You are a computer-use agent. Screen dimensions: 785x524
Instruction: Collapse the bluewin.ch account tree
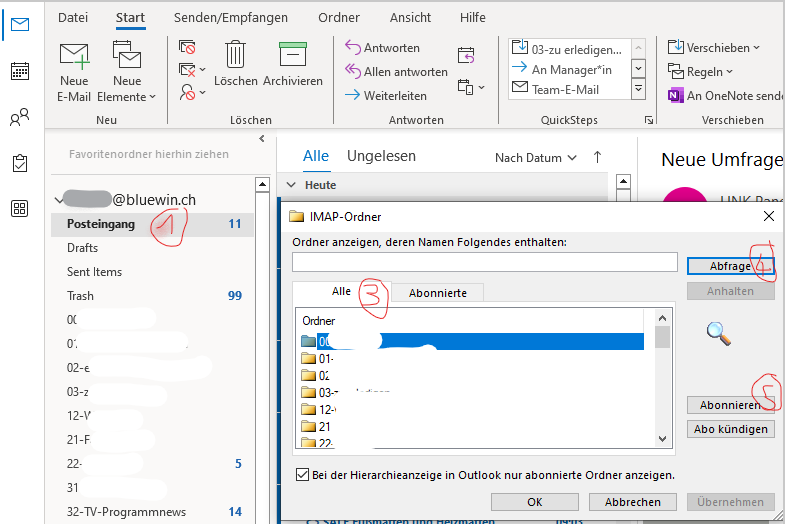click(57, 200)
